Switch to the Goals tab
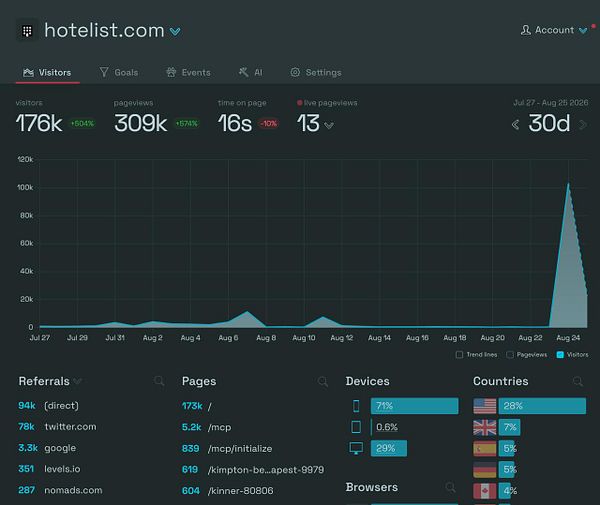 click(x=119, y=72)
